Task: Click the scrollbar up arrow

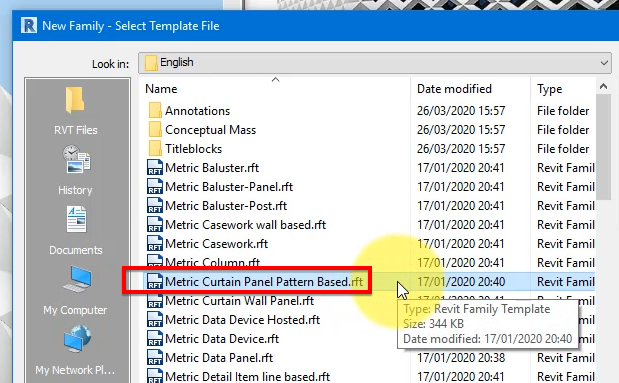Action: pos(604,86)
